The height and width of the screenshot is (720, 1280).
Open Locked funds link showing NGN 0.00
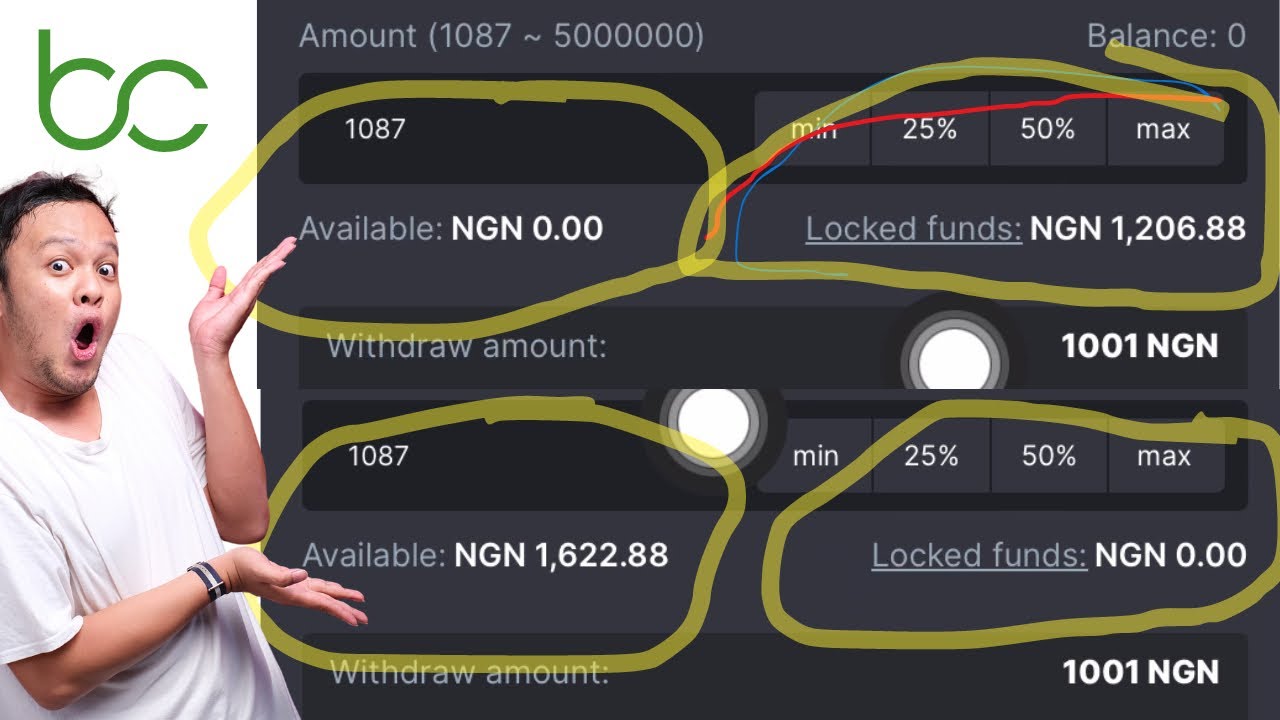click(x=979, y=554)
